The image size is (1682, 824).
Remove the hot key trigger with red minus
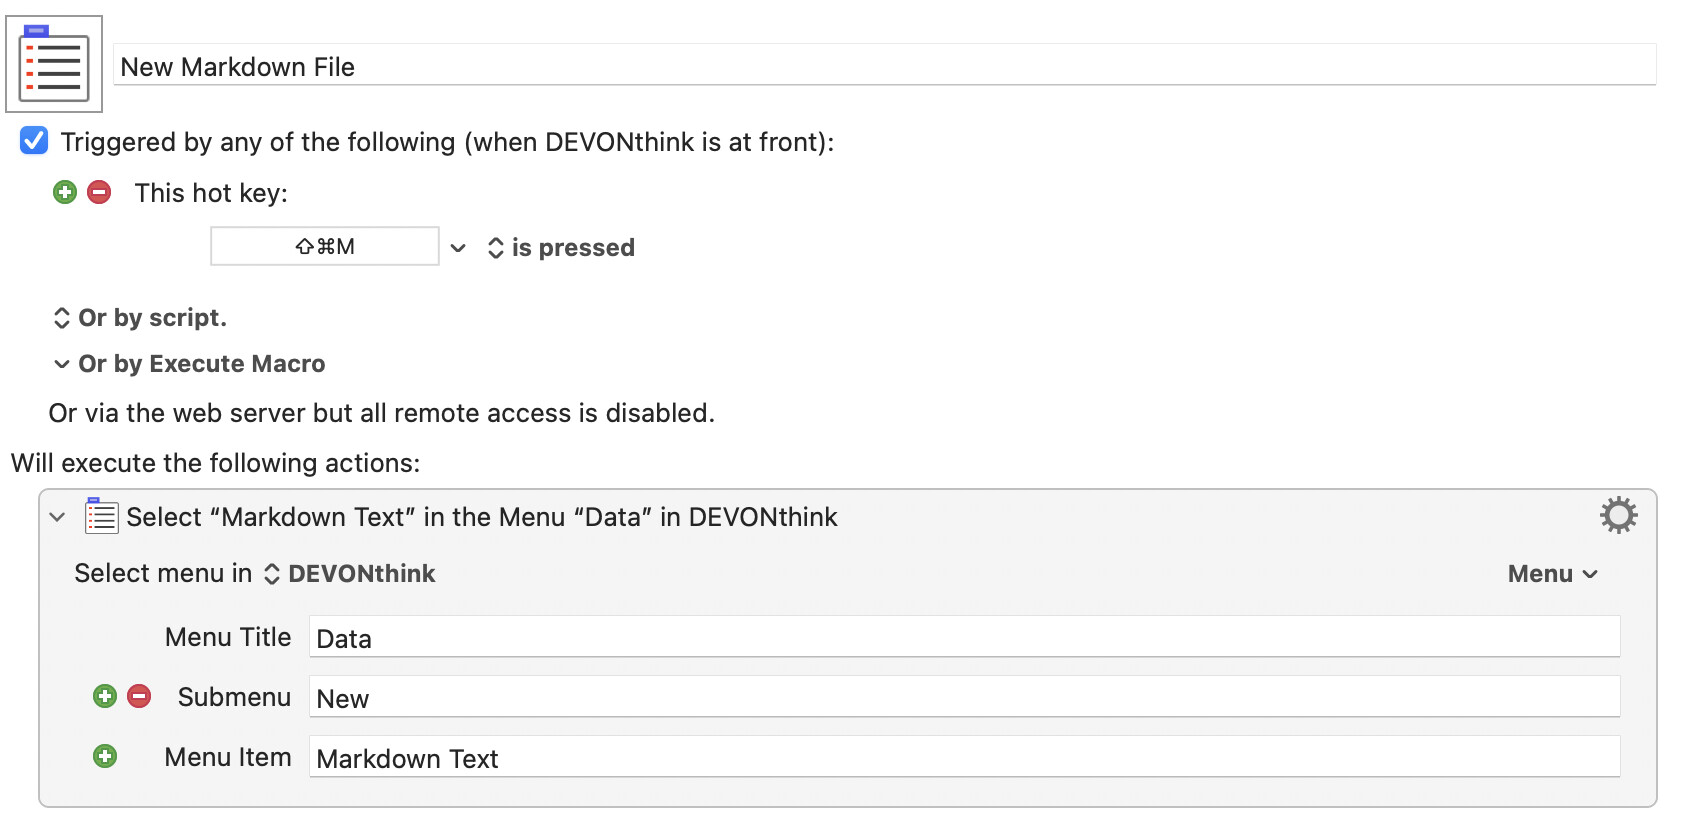(99, 192)
